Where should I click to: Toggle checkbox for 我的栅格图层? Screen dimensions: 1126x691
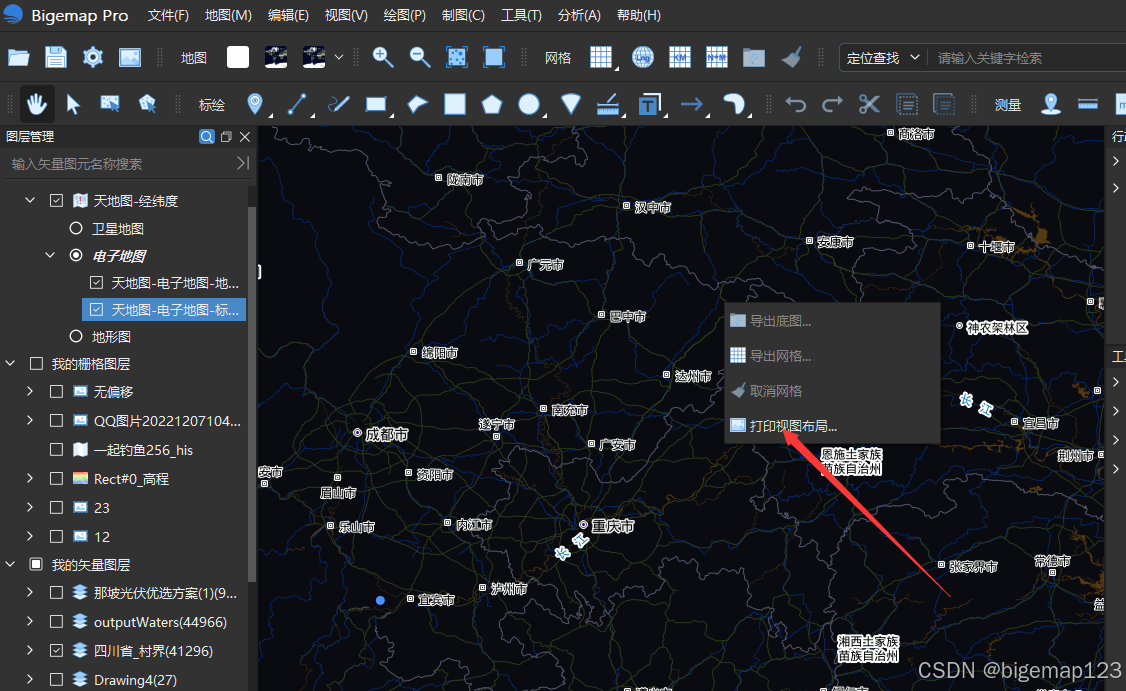(x=36, y=363)
